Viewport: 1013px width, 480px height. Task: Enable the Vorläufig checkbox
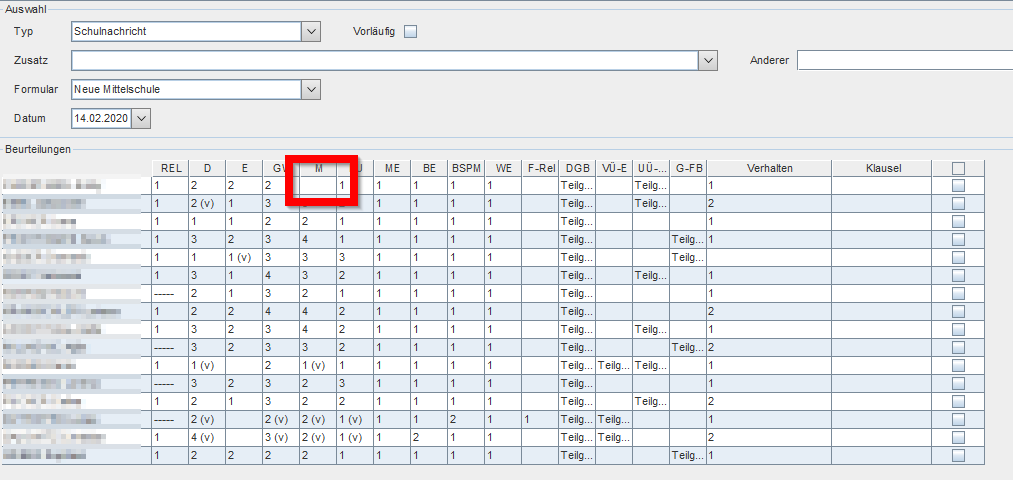point(410,32)
